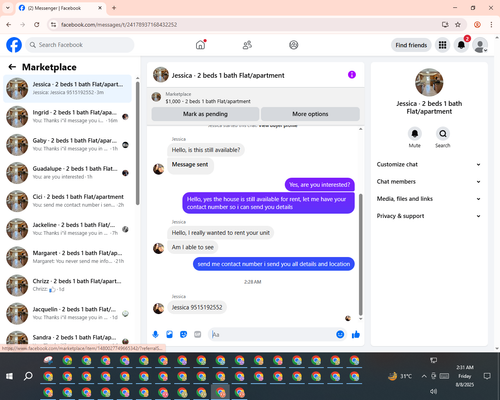Open the Cici conversation in the list
The width and height of the screenshot is (500, 400).
click(67, 201)
